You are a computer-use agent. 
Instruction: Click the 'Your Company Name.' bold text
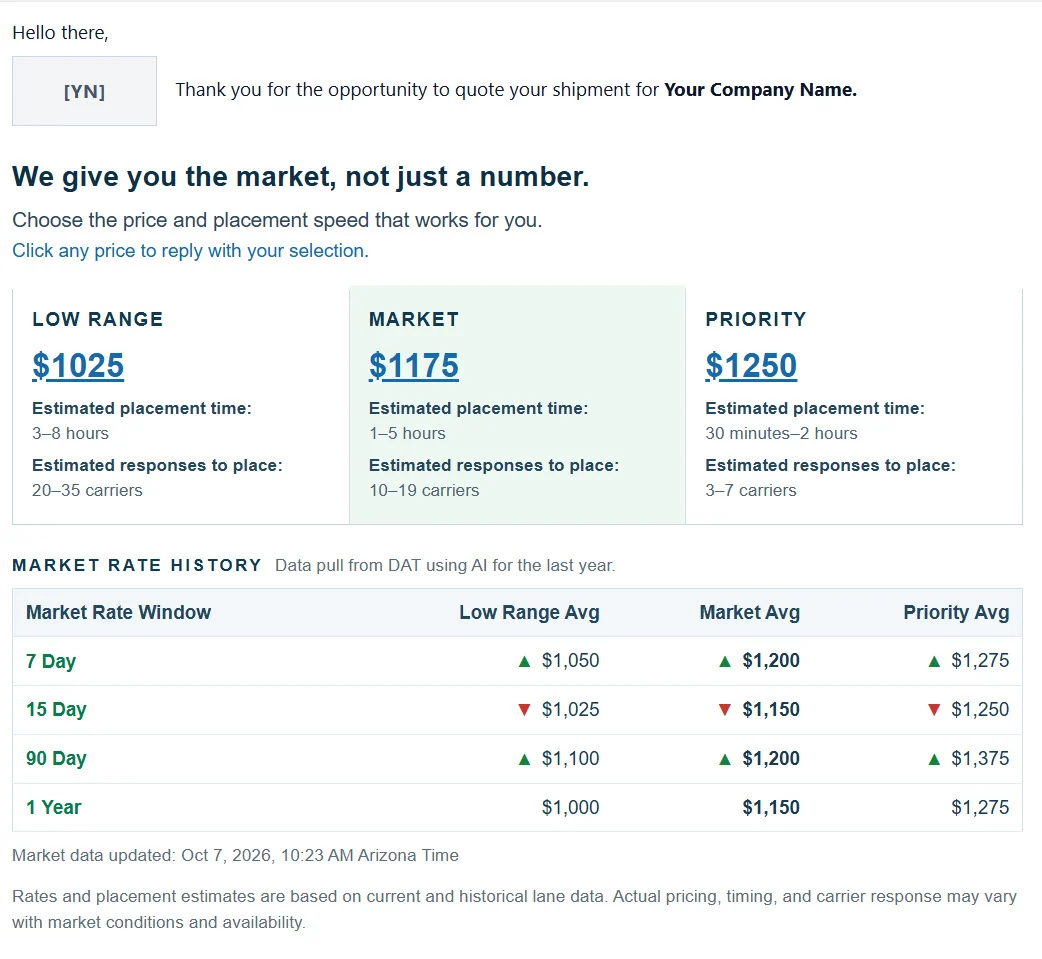click(x=760, y=90)
